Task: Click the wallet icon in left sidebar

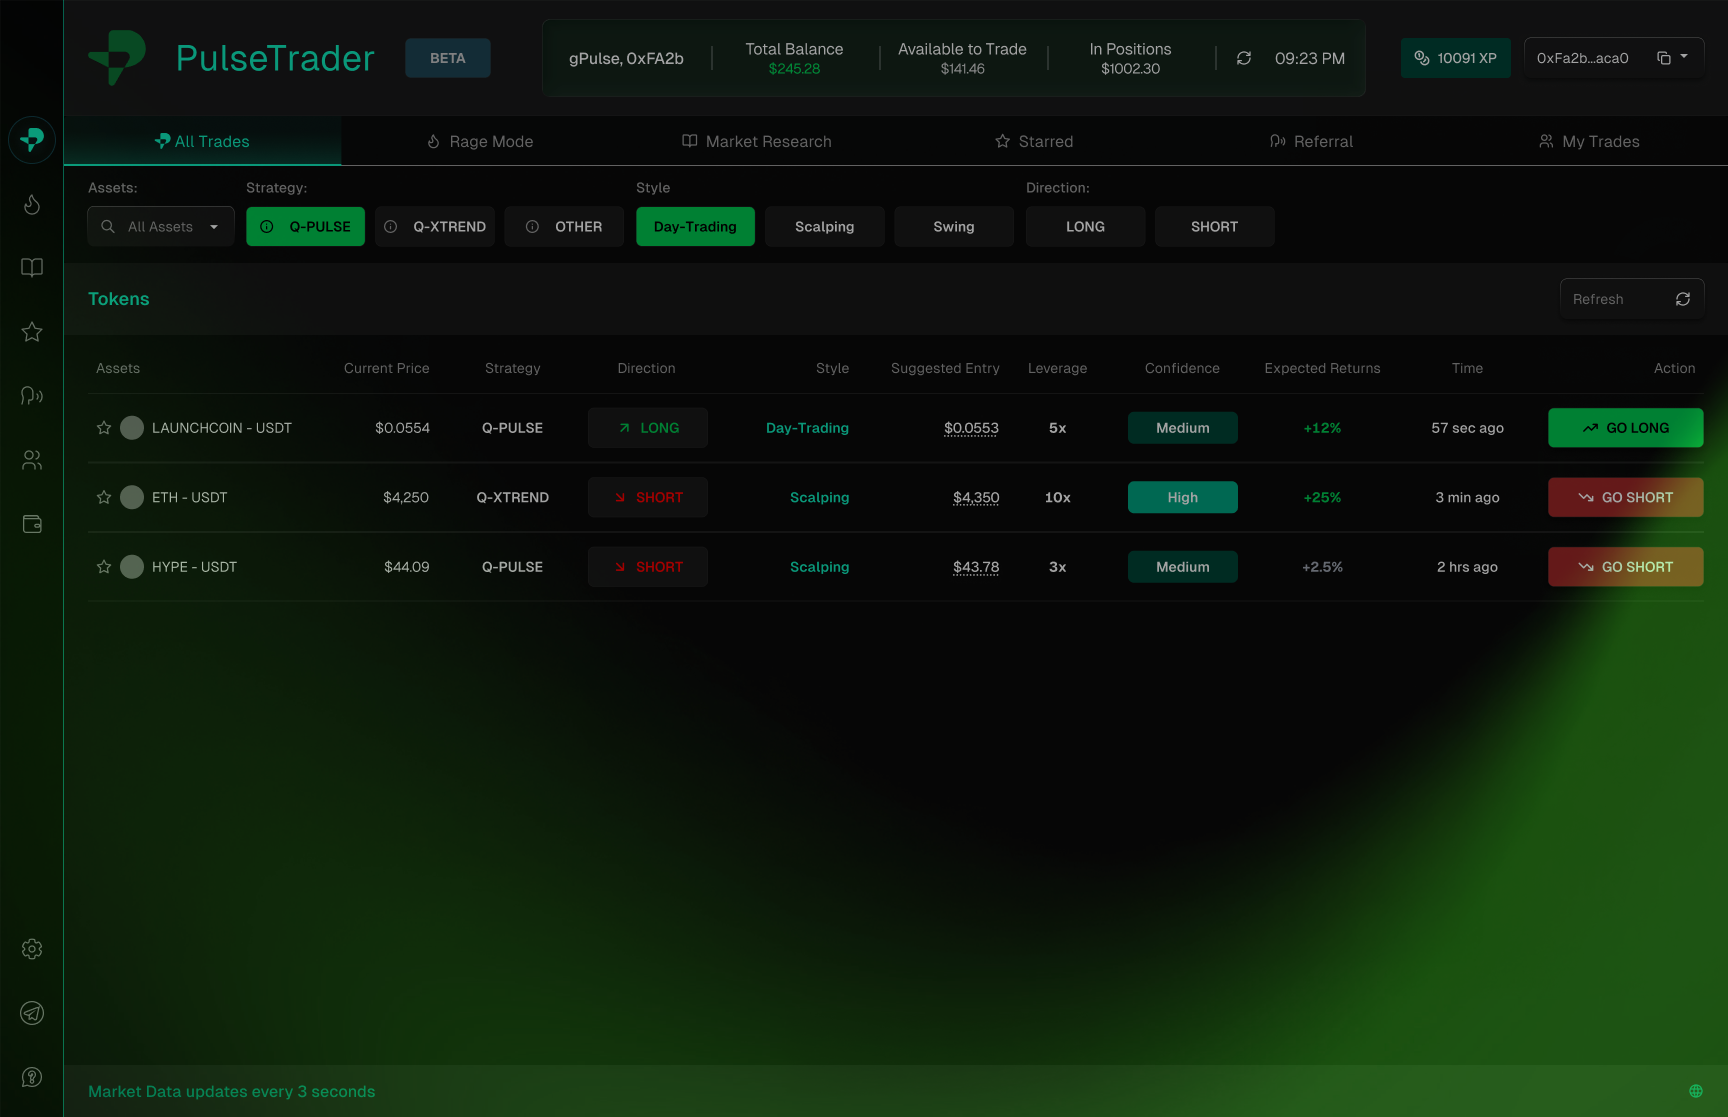Action: [x=32, y=524]
